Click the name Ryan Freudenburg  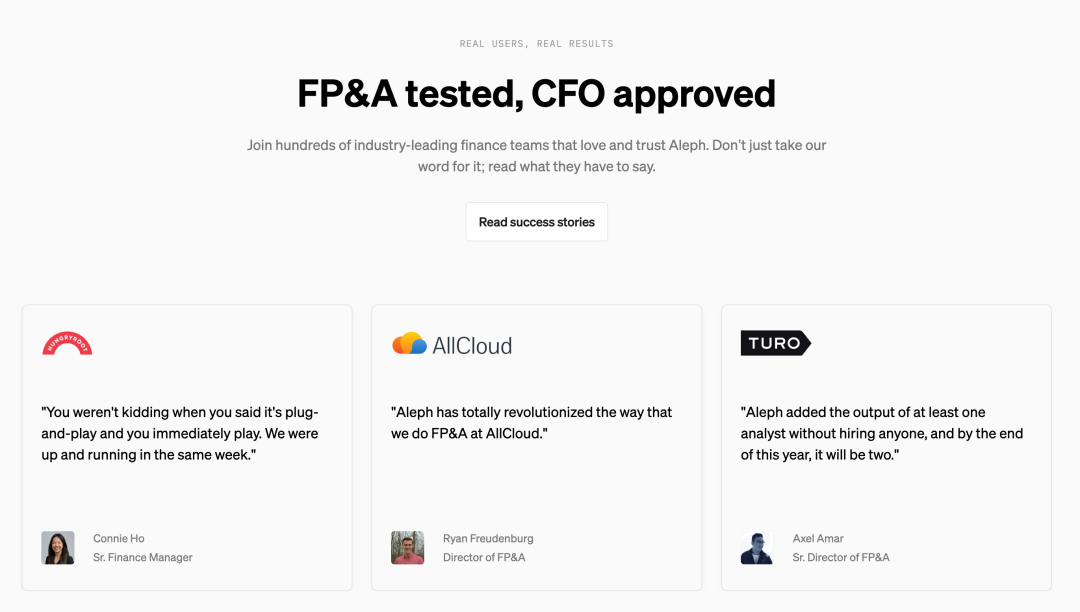488,538
